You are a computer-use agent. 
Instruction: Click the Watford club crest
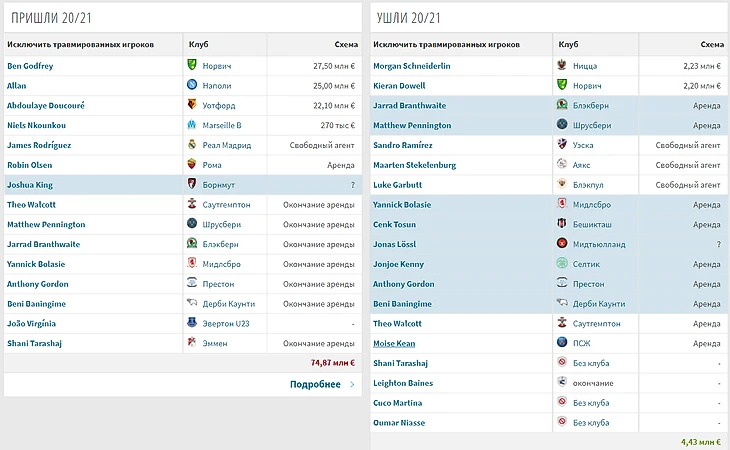click(192, 105)
